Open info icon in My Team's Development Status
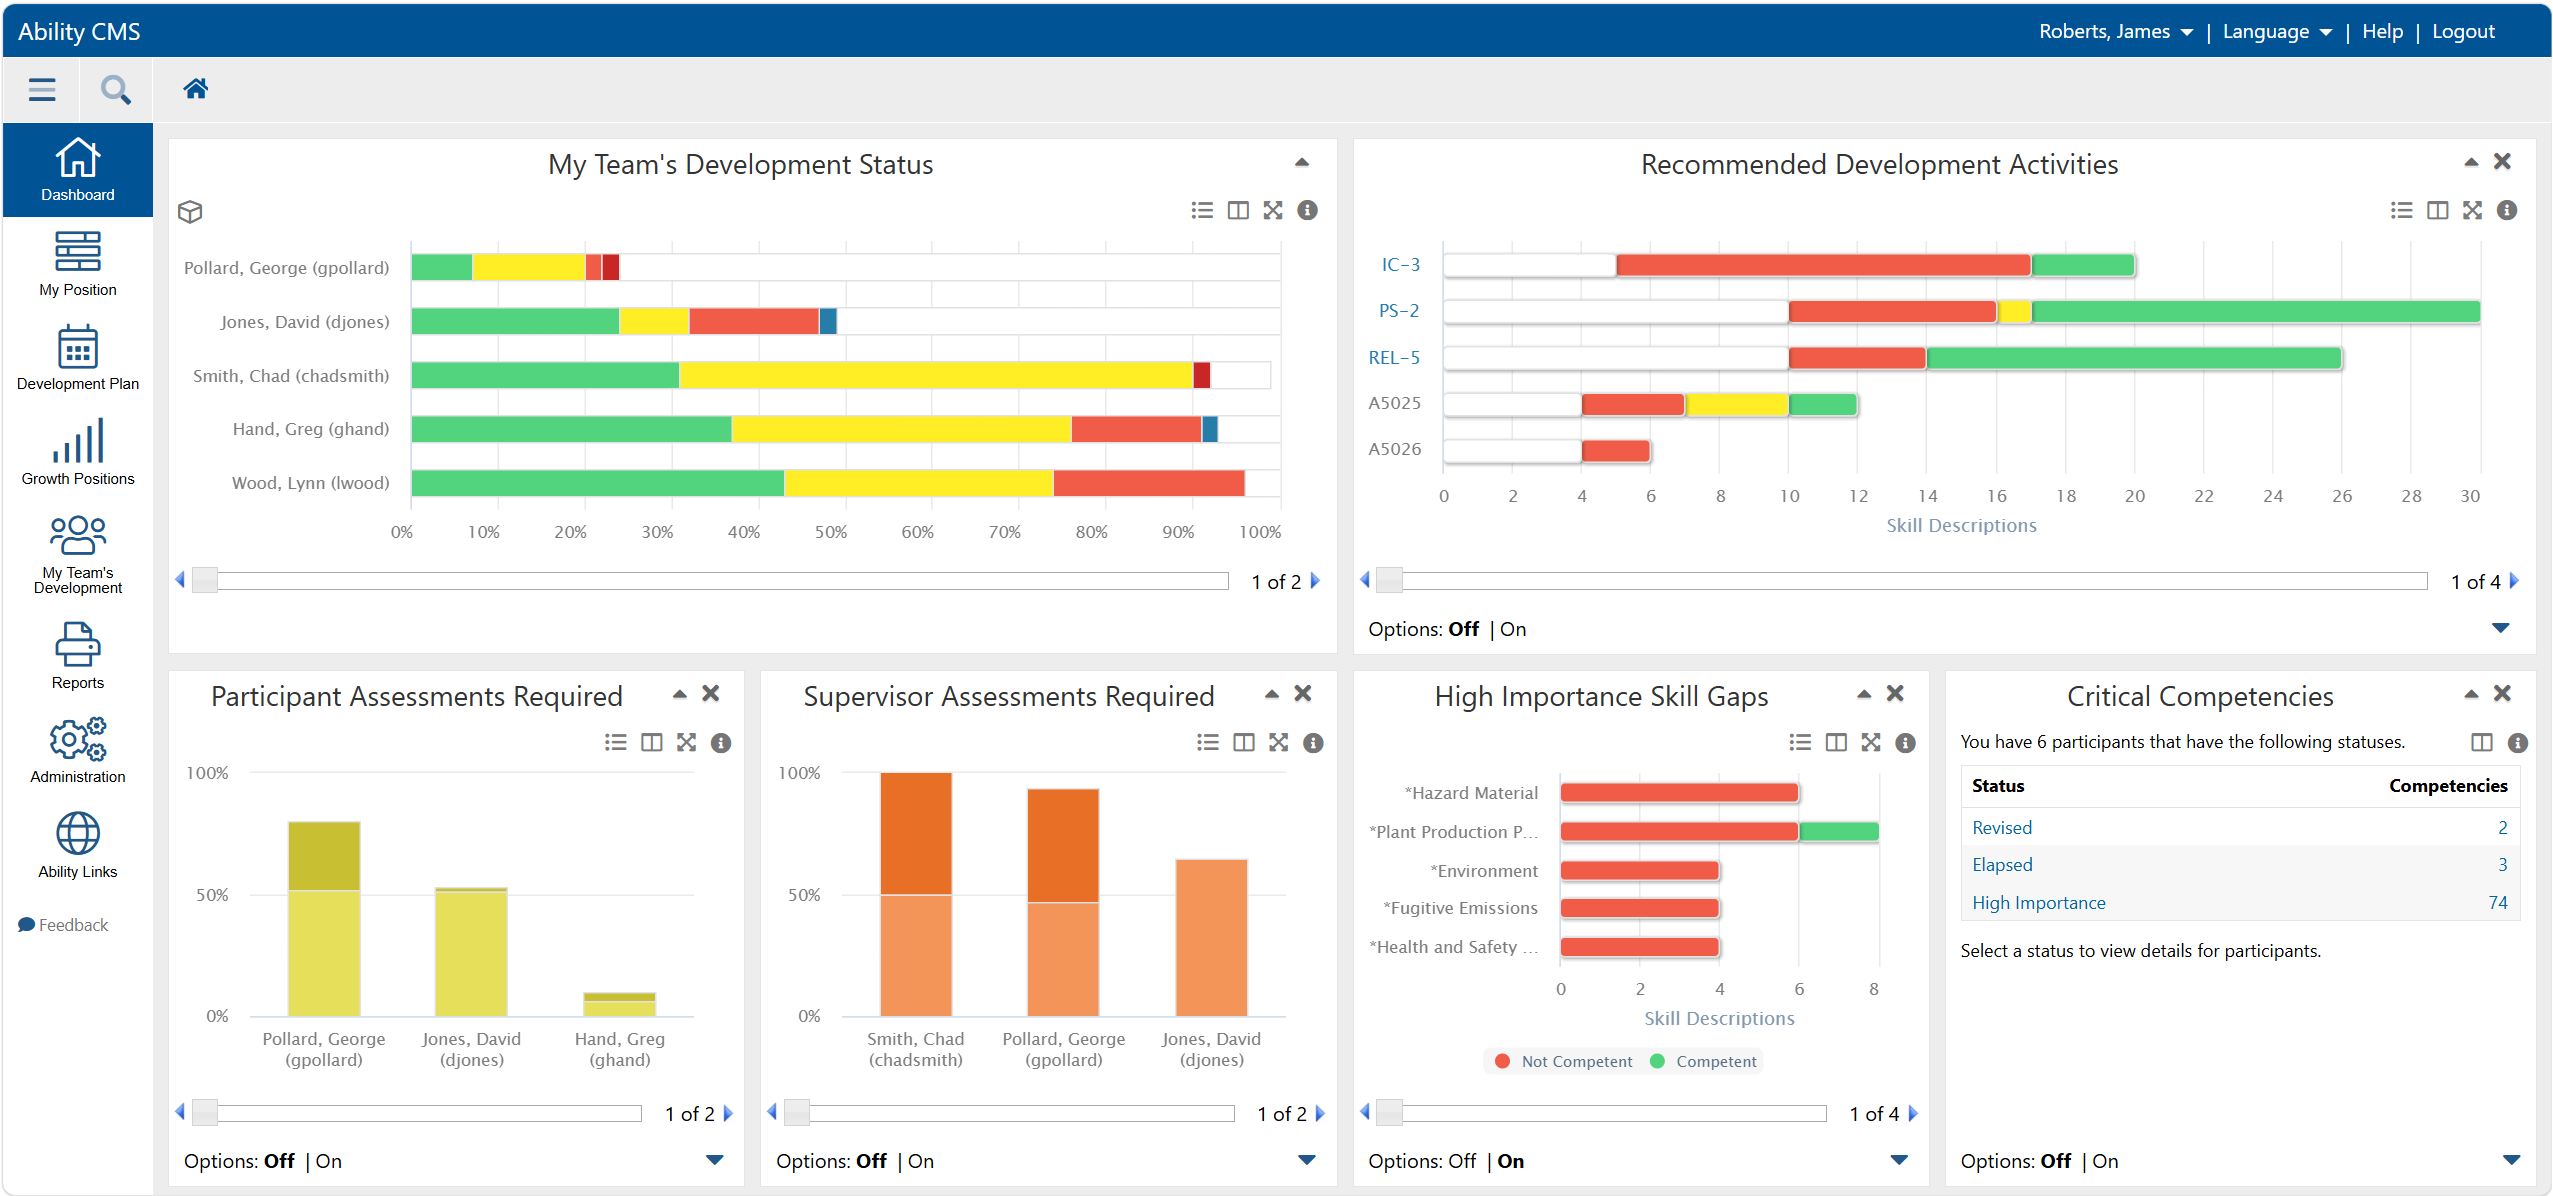Screen dimensions: 2553x1196 [1307, 210]
